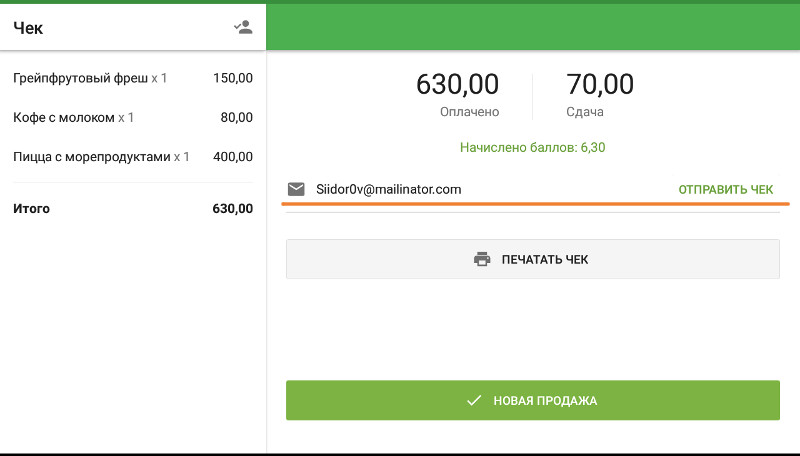Click the 400,00 price in the receipt
The width and height of the screenshot is (800, 456).
point(233,156)
